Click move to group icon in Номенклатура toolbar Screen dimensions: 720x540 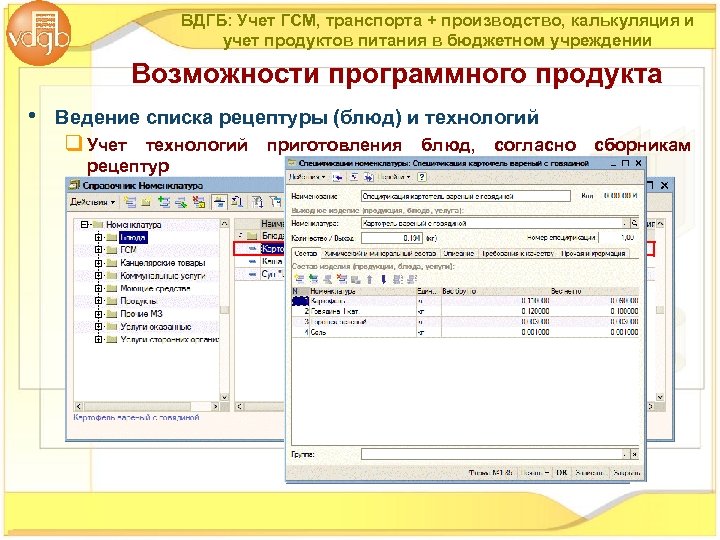click(237, 202)
